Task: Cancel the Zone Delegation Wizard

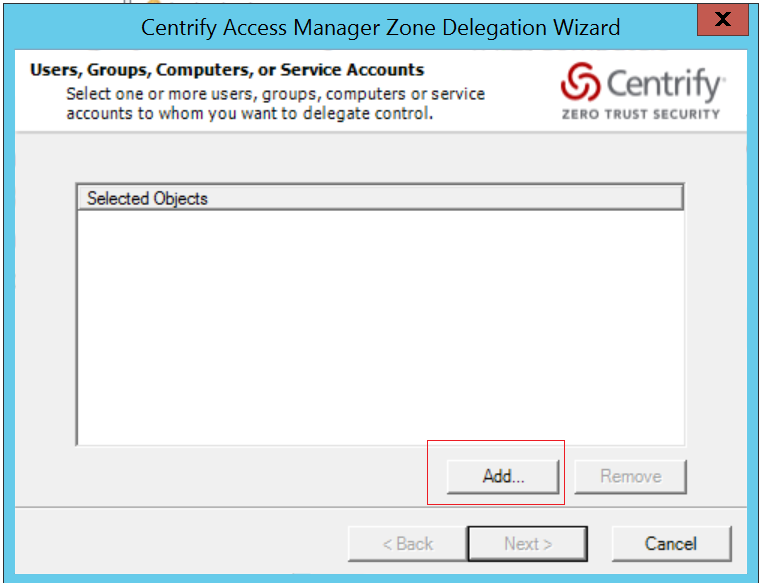Action: 670,544
